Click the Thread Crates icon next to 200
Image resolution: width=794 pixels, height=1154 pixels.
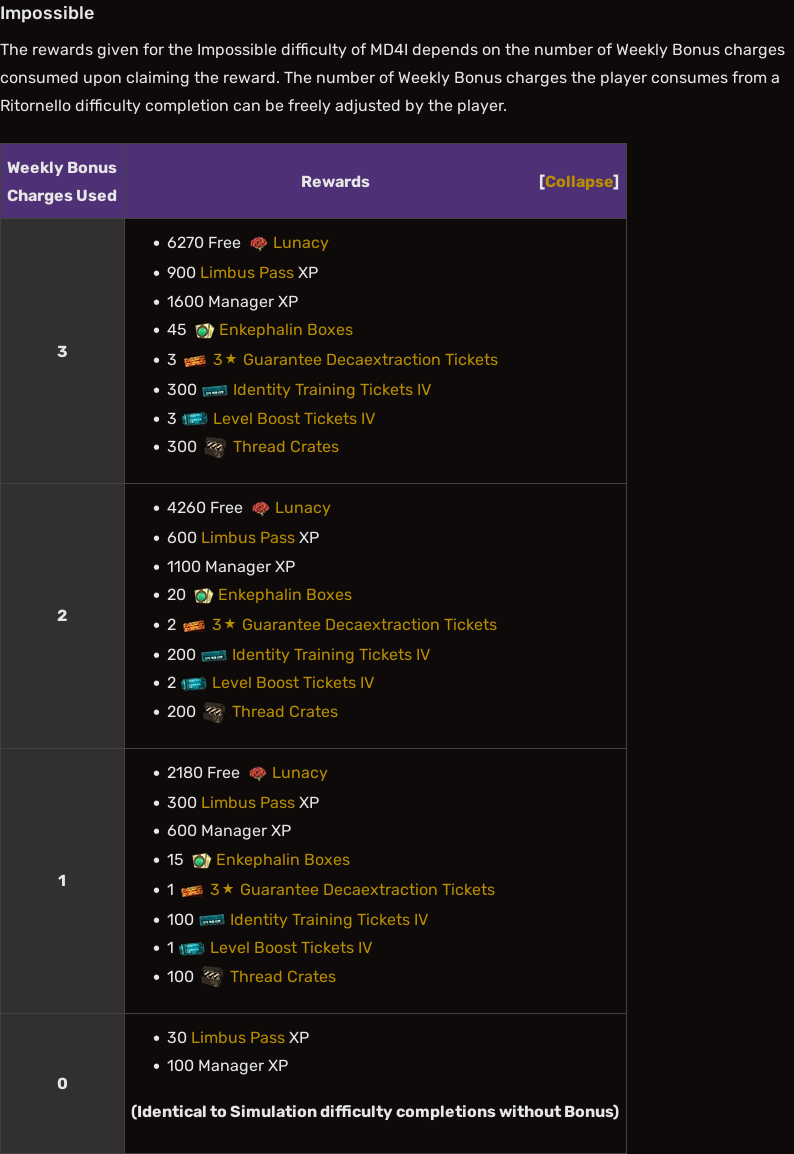pos(214,712)
